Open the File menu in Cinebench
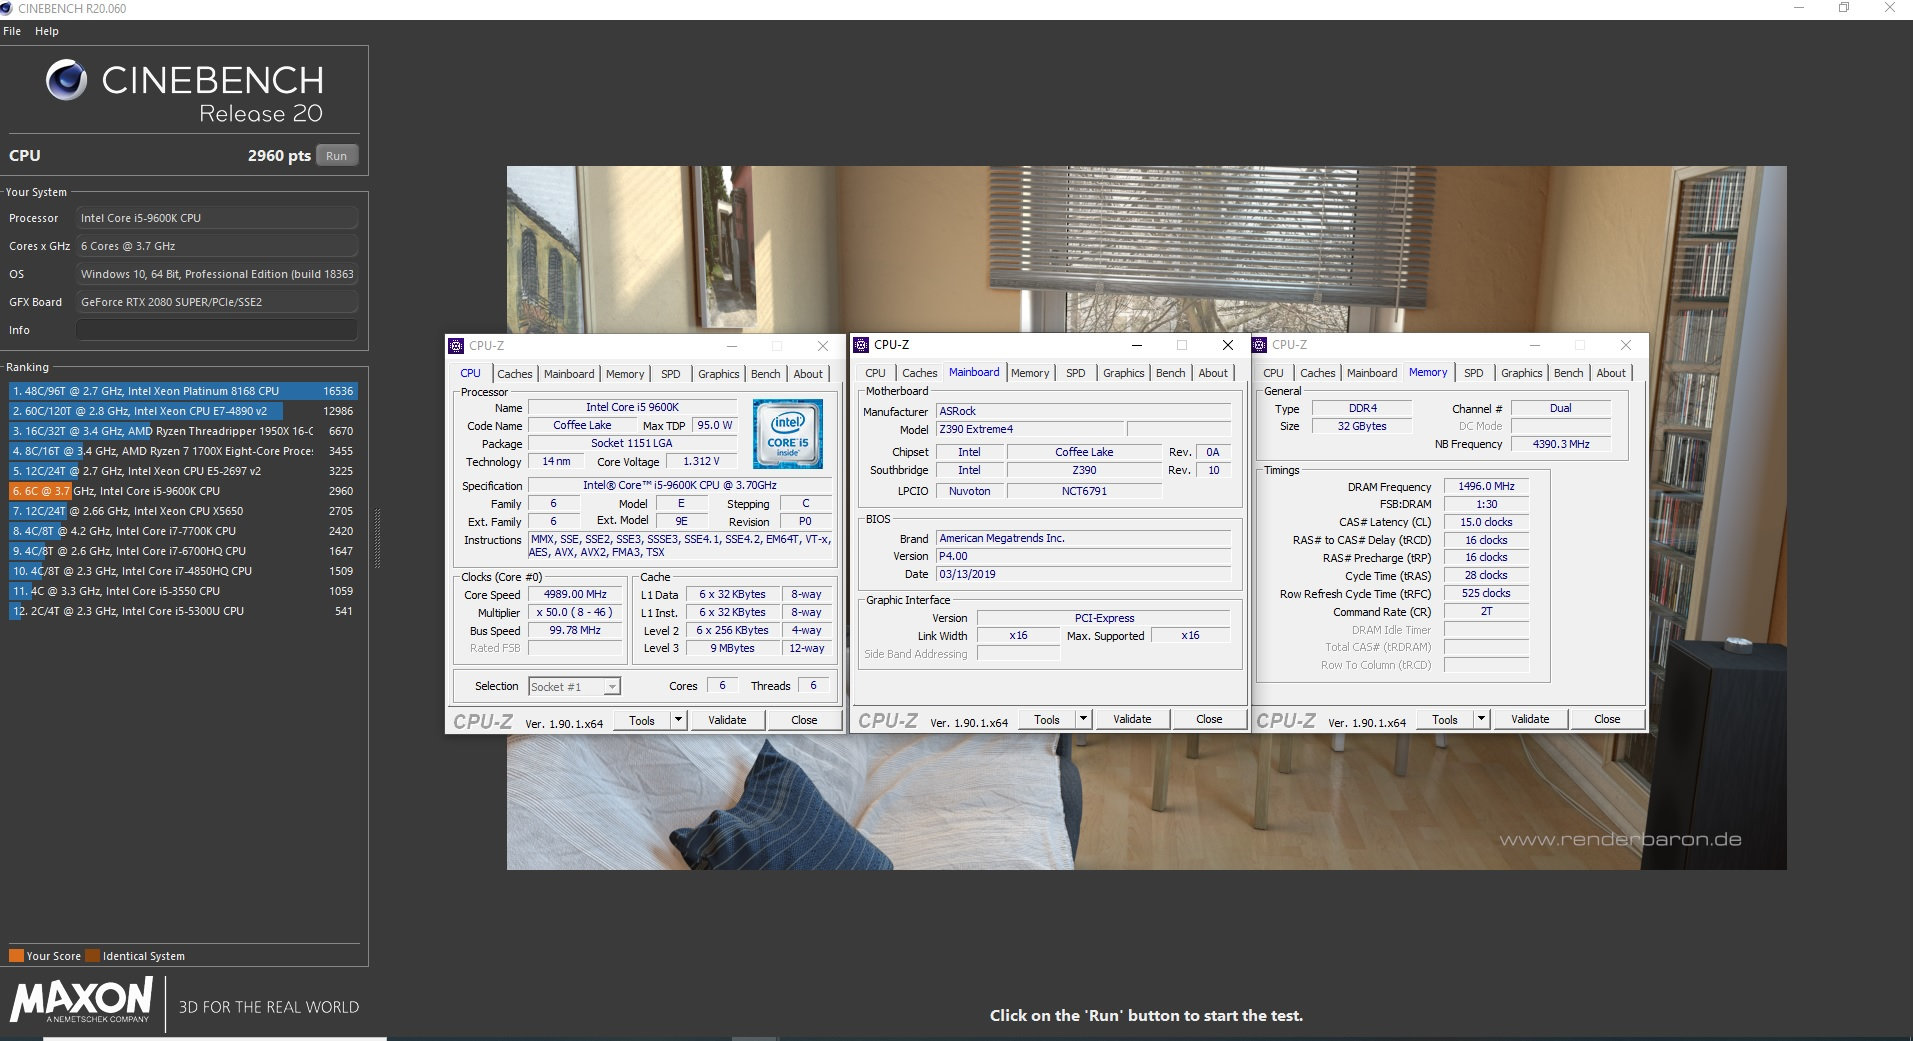 coord(12,31)
